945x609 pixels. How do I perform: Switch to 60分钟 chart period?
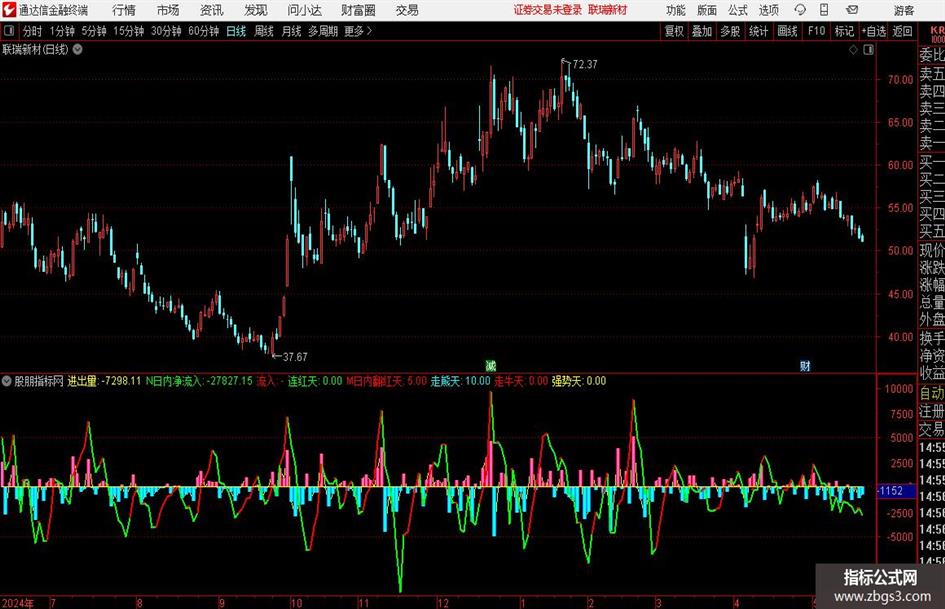pyautogui.click(x=203, y=31)
